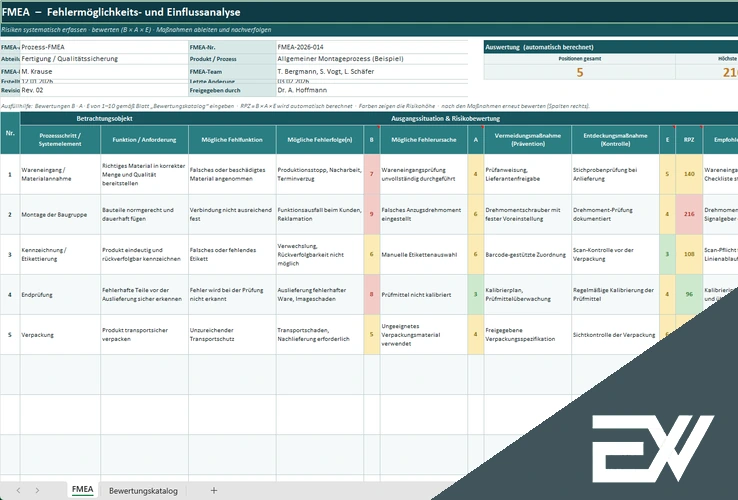Click 'Mögliche Fehlfunktion' column header

pyautogui.click(x=232, y=140)
